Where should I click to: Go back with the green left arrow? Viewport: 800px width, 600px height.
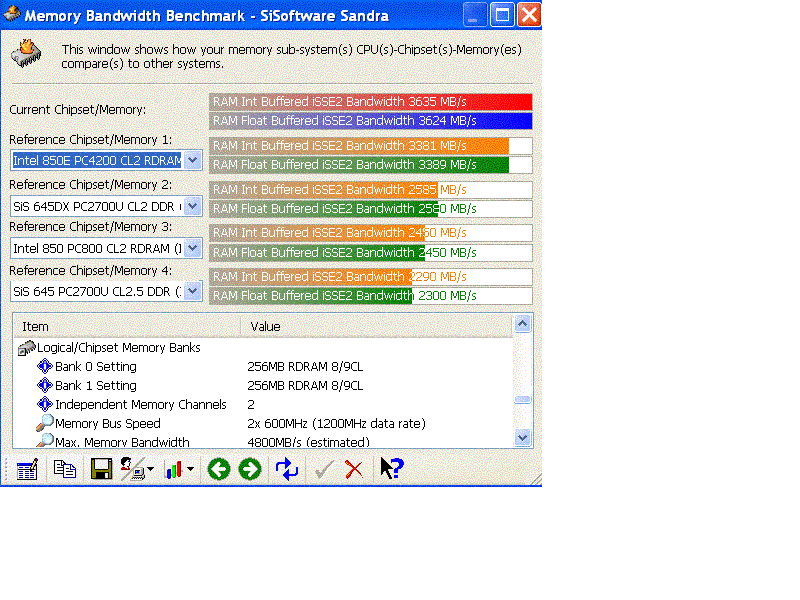click(219, 469)
